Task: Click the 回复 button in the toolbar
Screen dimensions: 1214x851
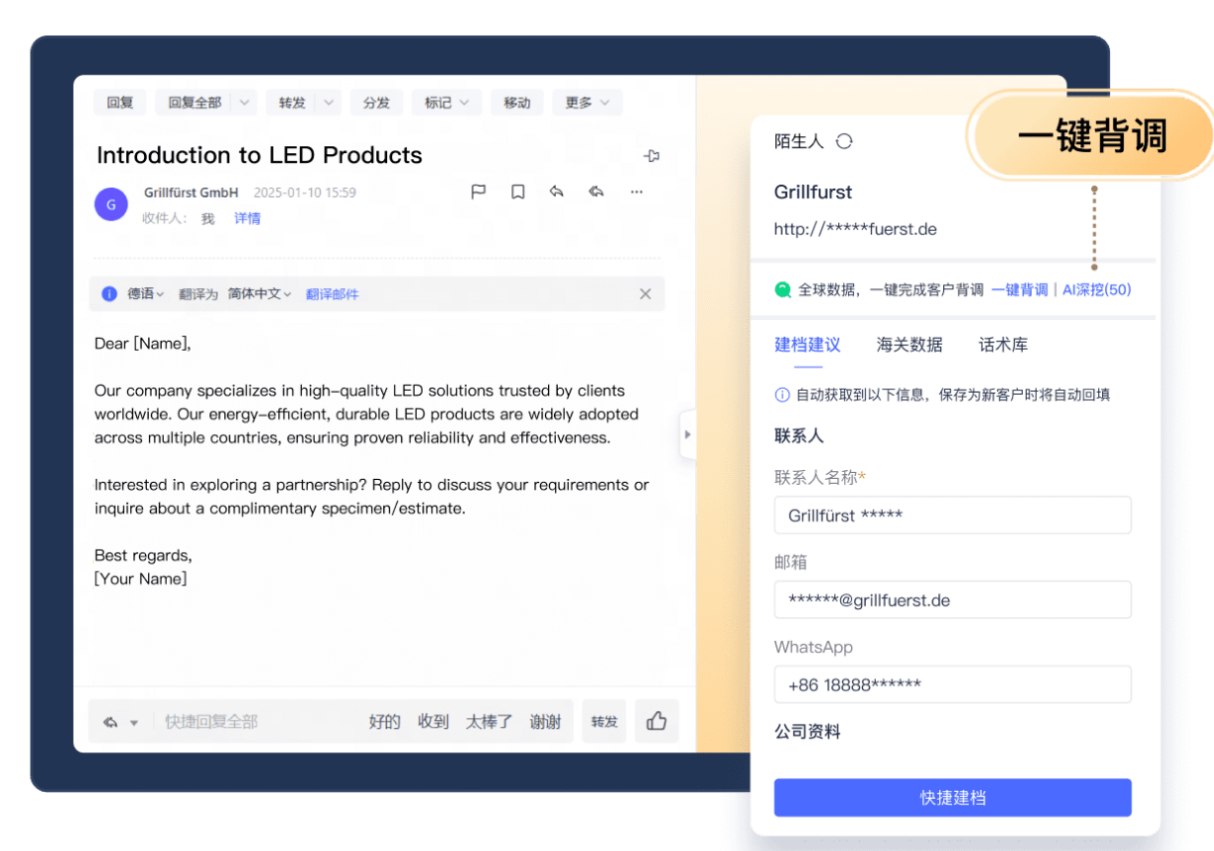Action: click(120, 102)
